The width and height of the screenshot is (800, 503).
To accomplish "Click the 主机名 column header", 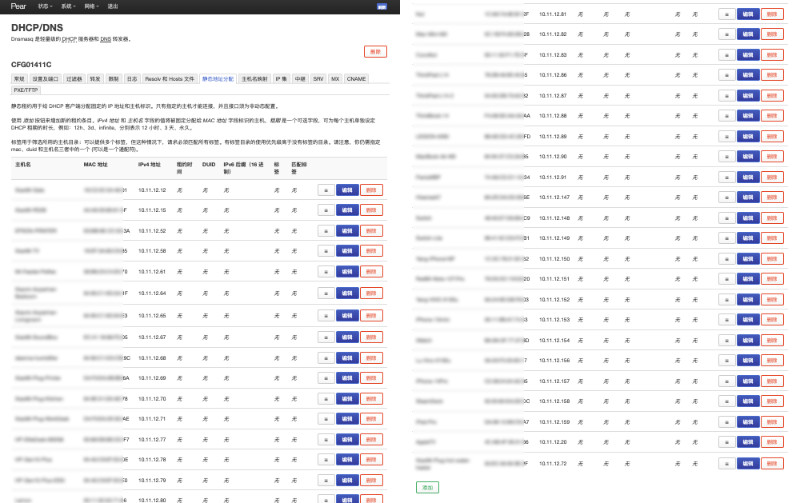I will coord(23,165).
